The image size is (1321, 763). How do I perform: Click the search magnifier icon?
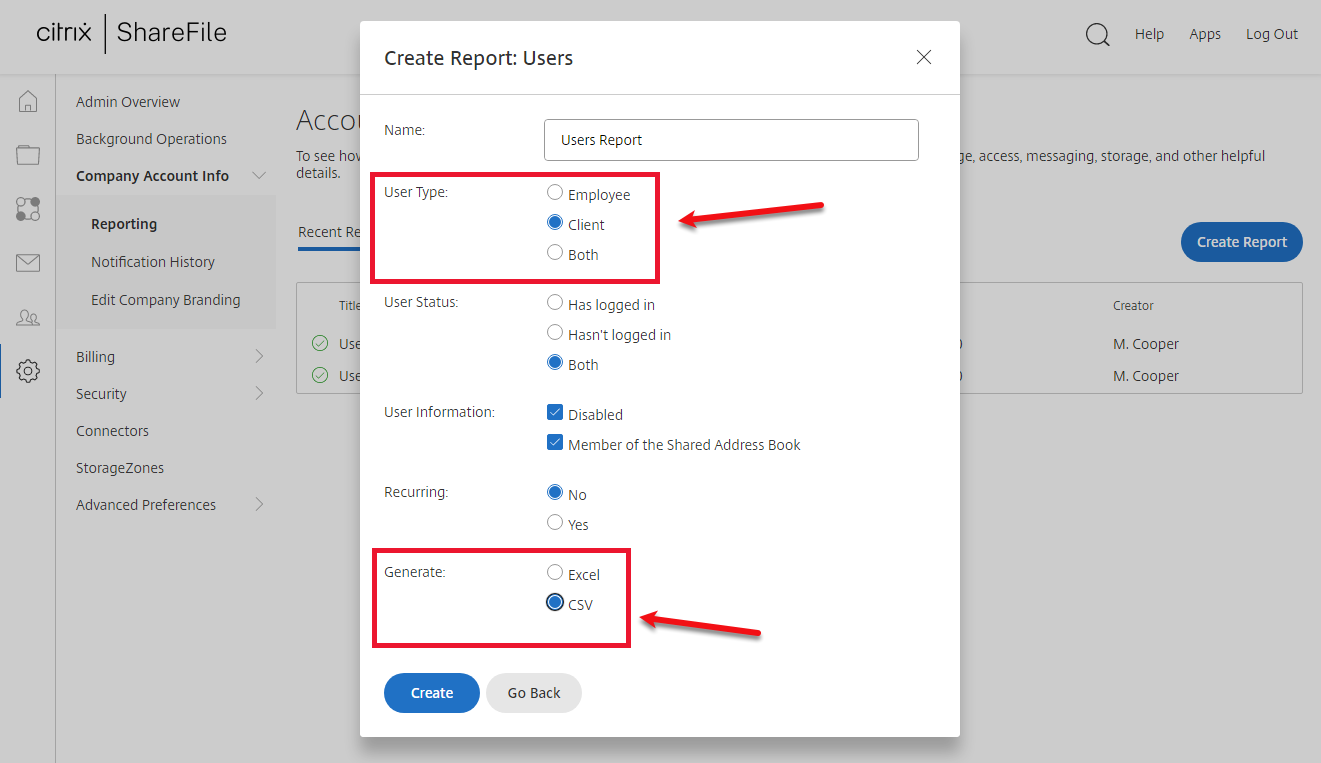[x=1097, y=35]
